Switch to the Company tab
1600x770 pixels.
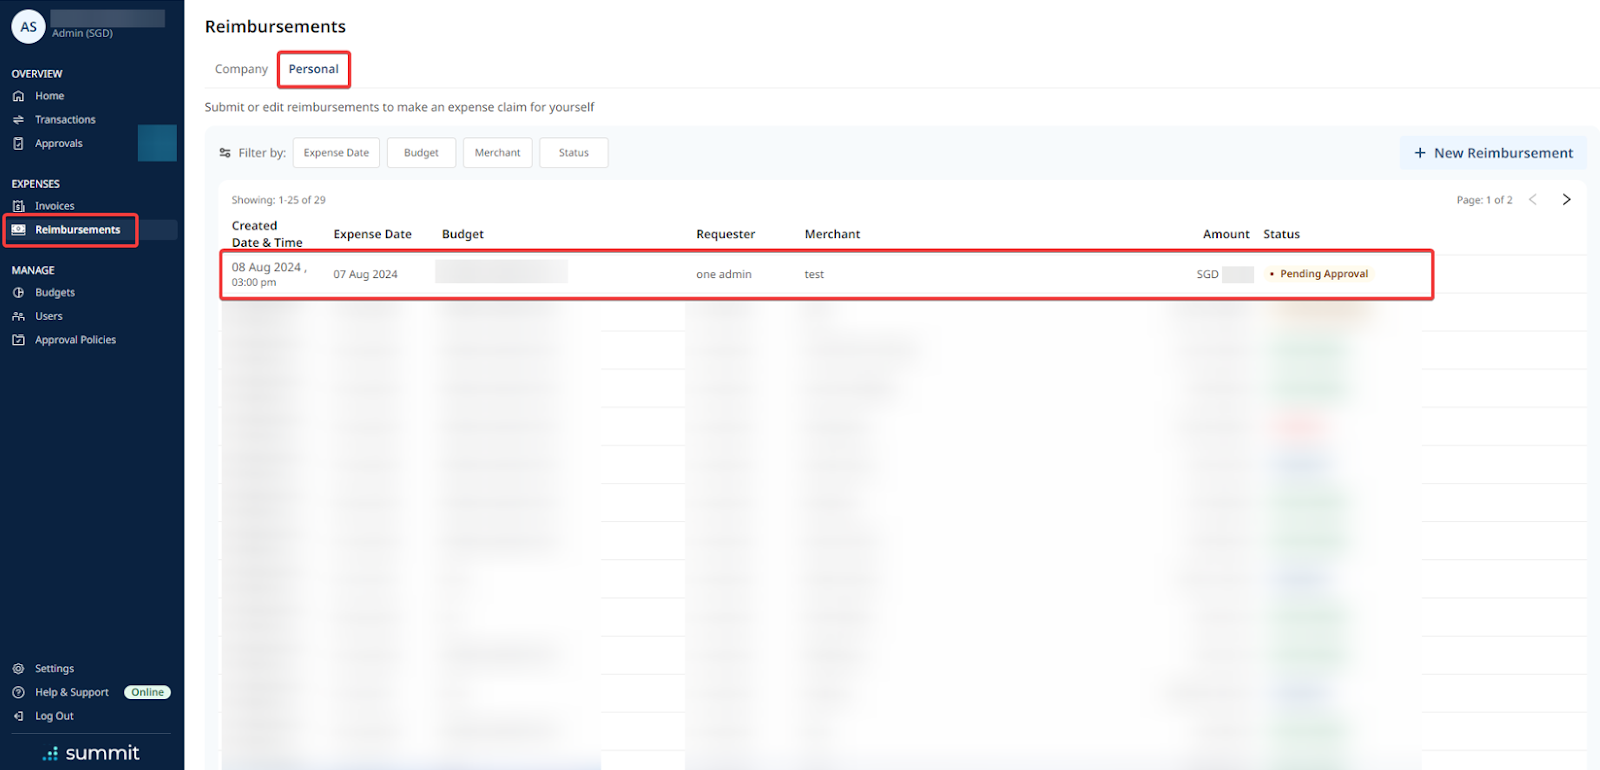pyautogui.click(x=241, y=69)
